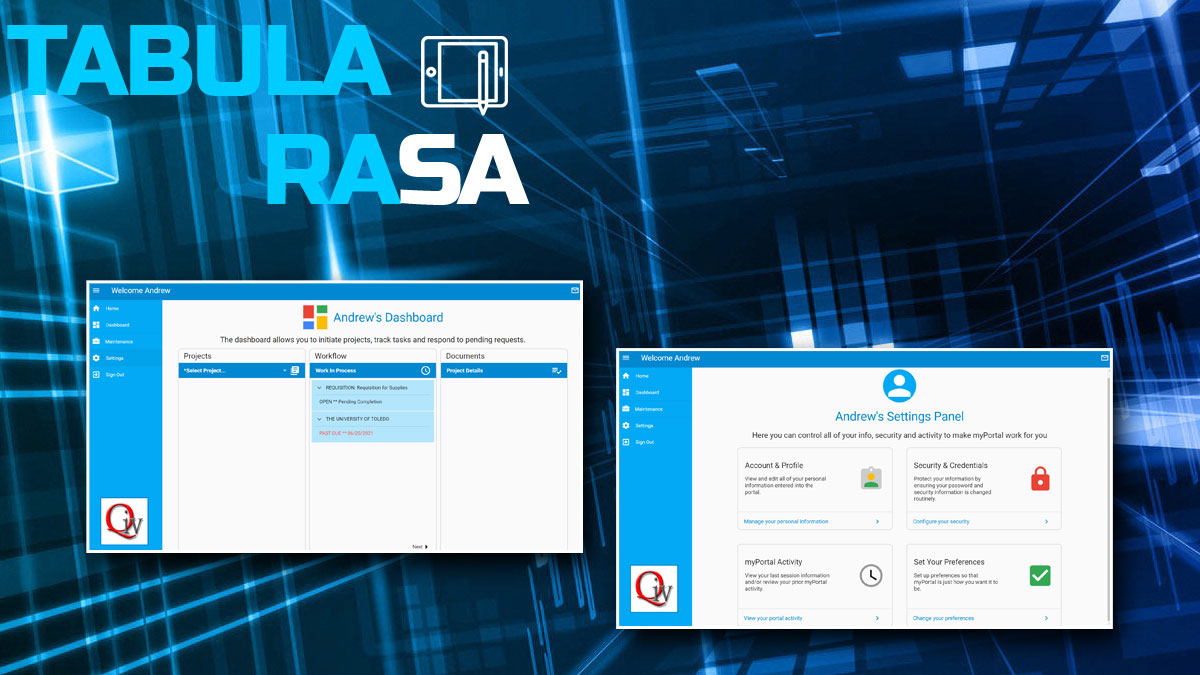Click the Set Your Preferences card title
The image size is (1200, 675).
click(949, 562)
